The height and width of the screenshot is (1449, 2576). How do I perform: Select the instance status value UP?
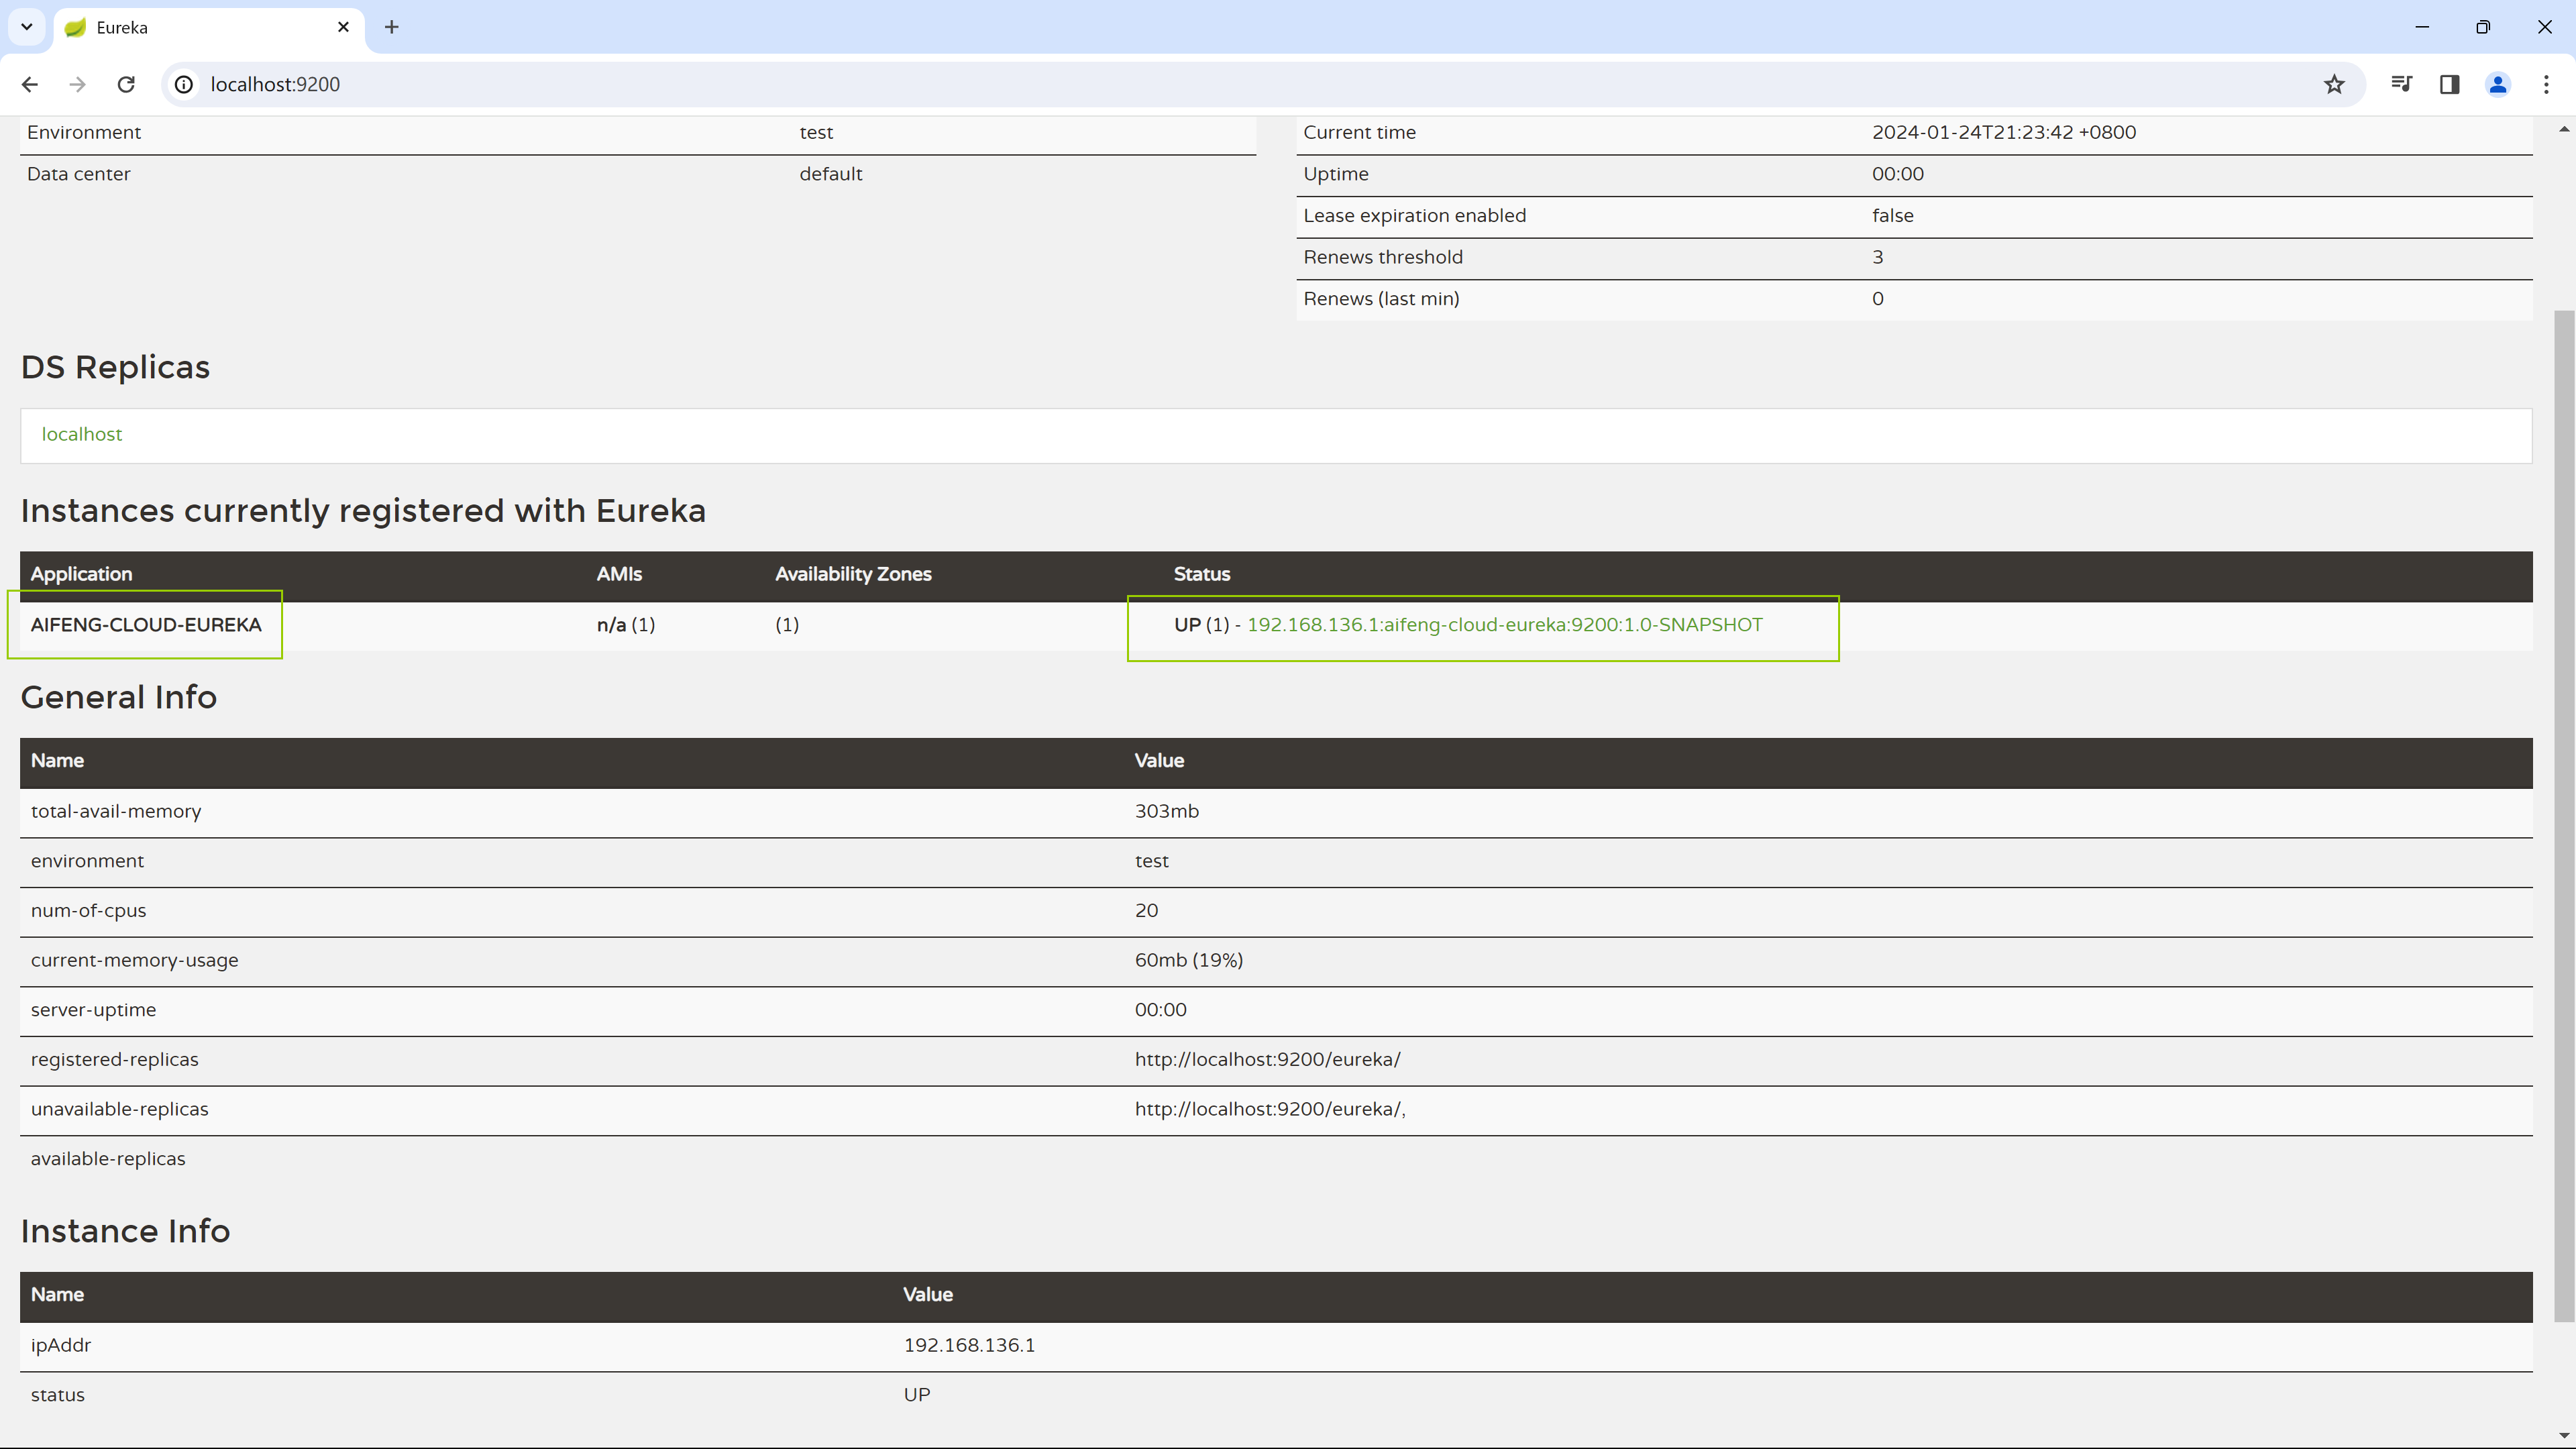coord(916,1395)
